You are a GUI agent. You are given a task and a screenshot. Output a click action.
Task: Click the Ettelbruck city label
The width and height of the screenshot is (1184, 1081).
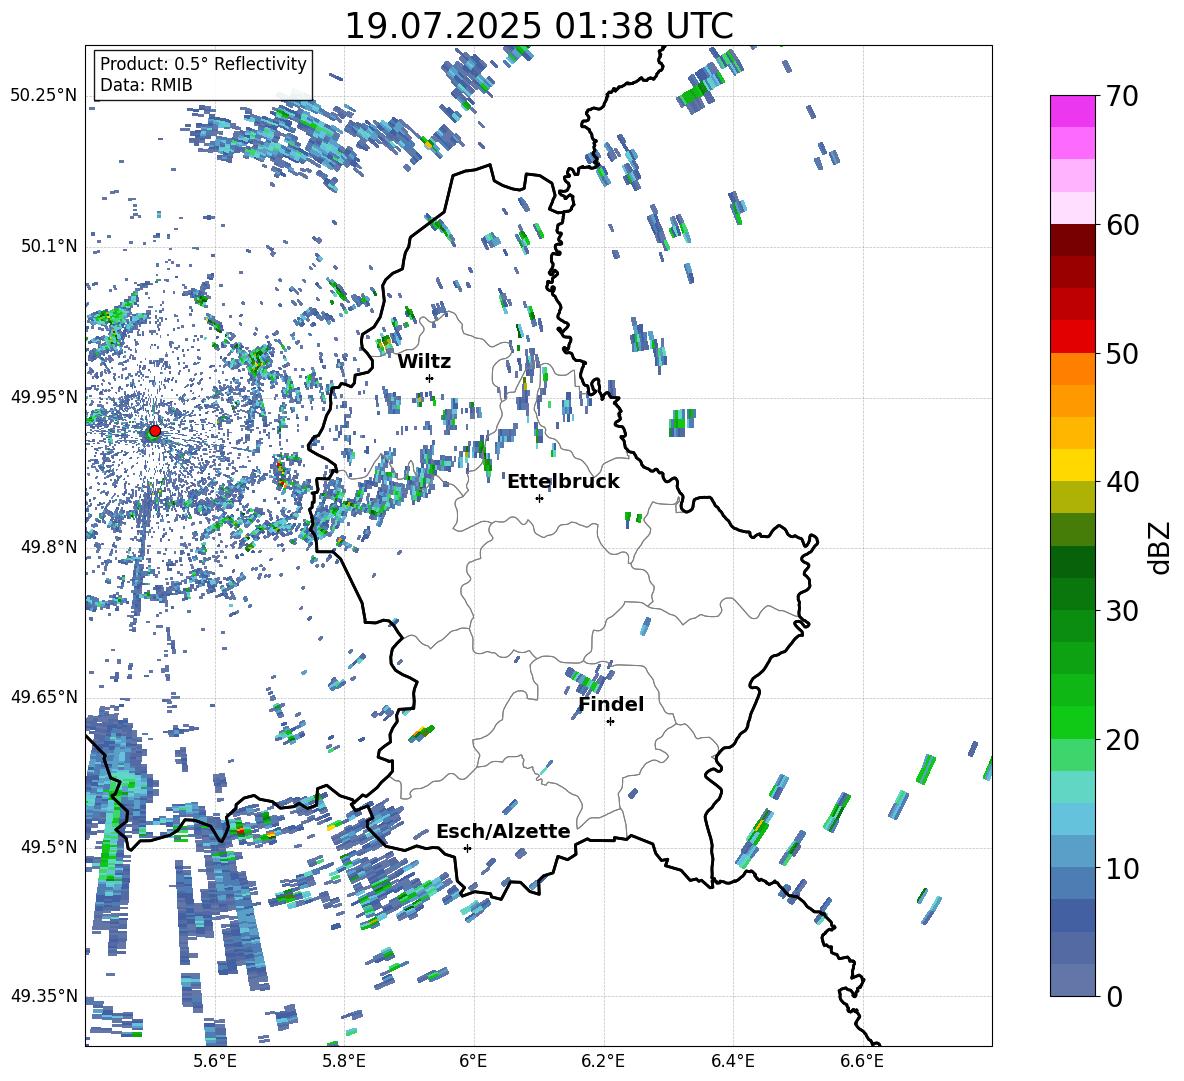pyautogui.click(x=563, y=482)
